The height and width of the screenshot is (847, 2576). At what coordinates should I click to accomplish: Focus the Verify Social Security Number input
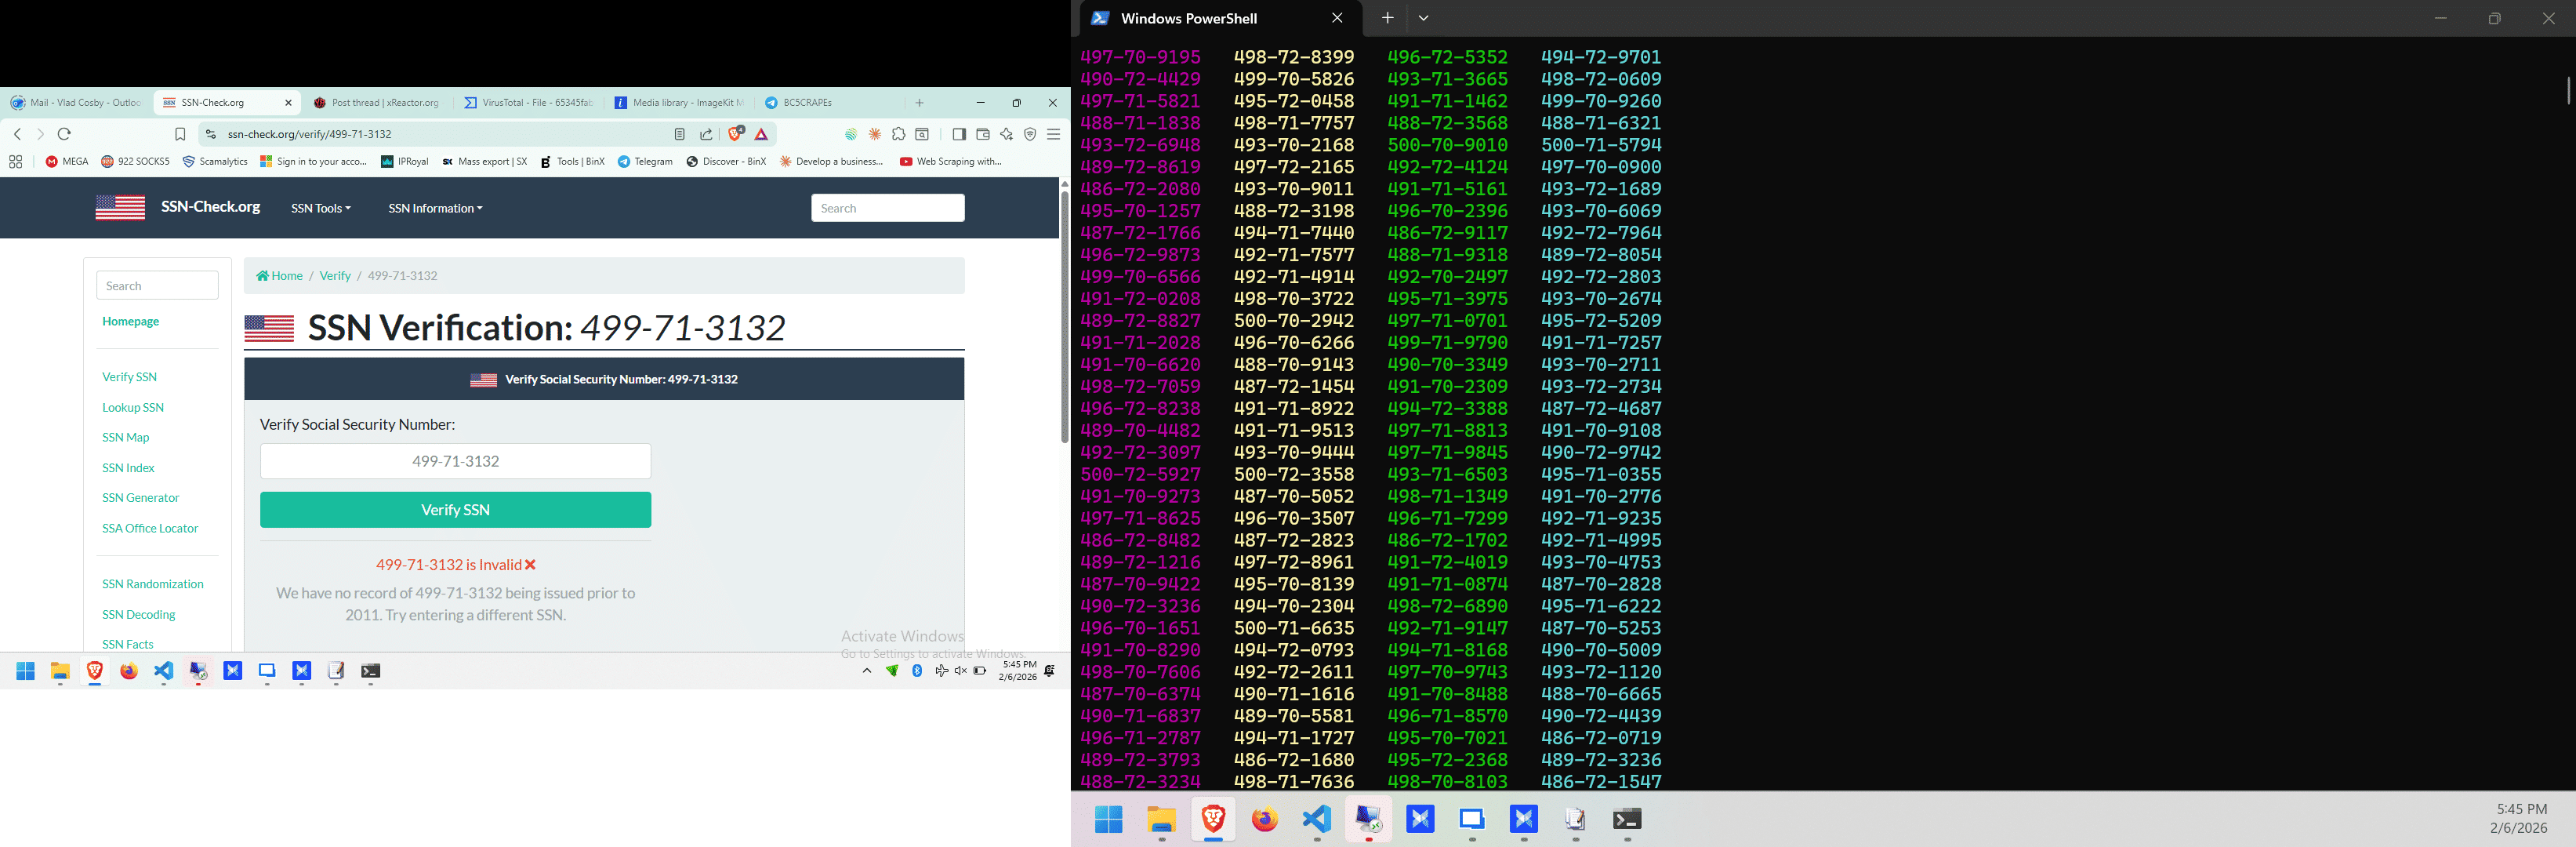tap(455, 461)
